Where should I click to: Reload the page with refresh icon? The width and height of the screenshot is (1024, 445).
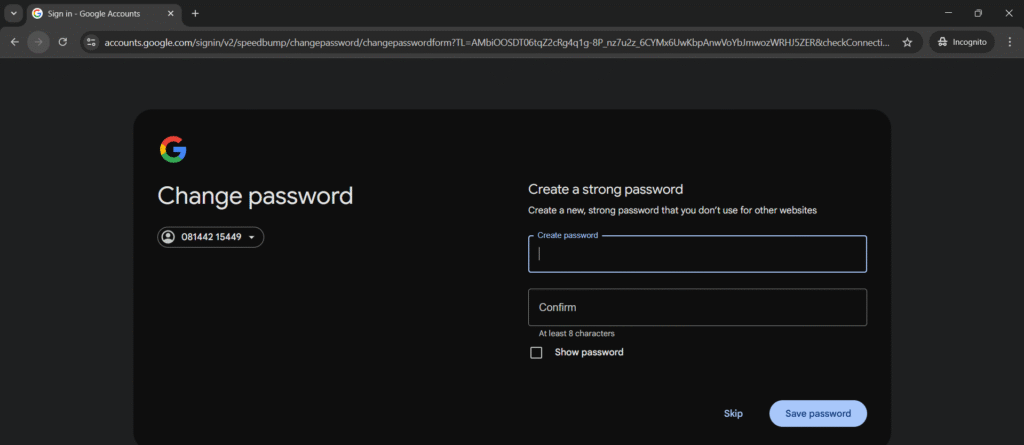pyautogui.click(x=63, y=42)
